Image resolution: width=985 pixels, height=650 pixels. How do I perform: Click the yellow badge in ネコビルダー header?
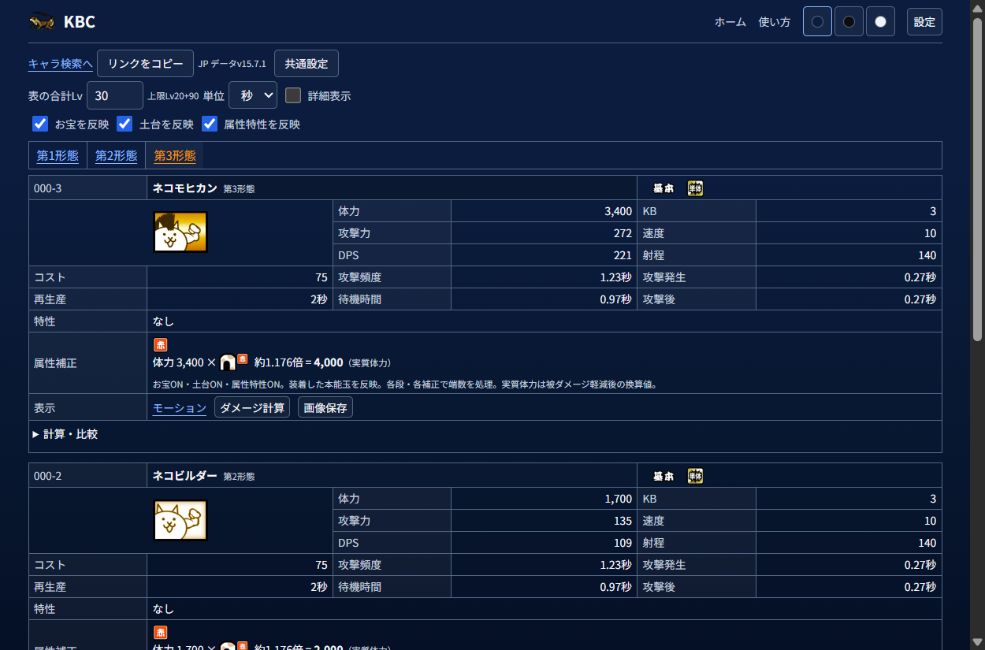[695, 476]
